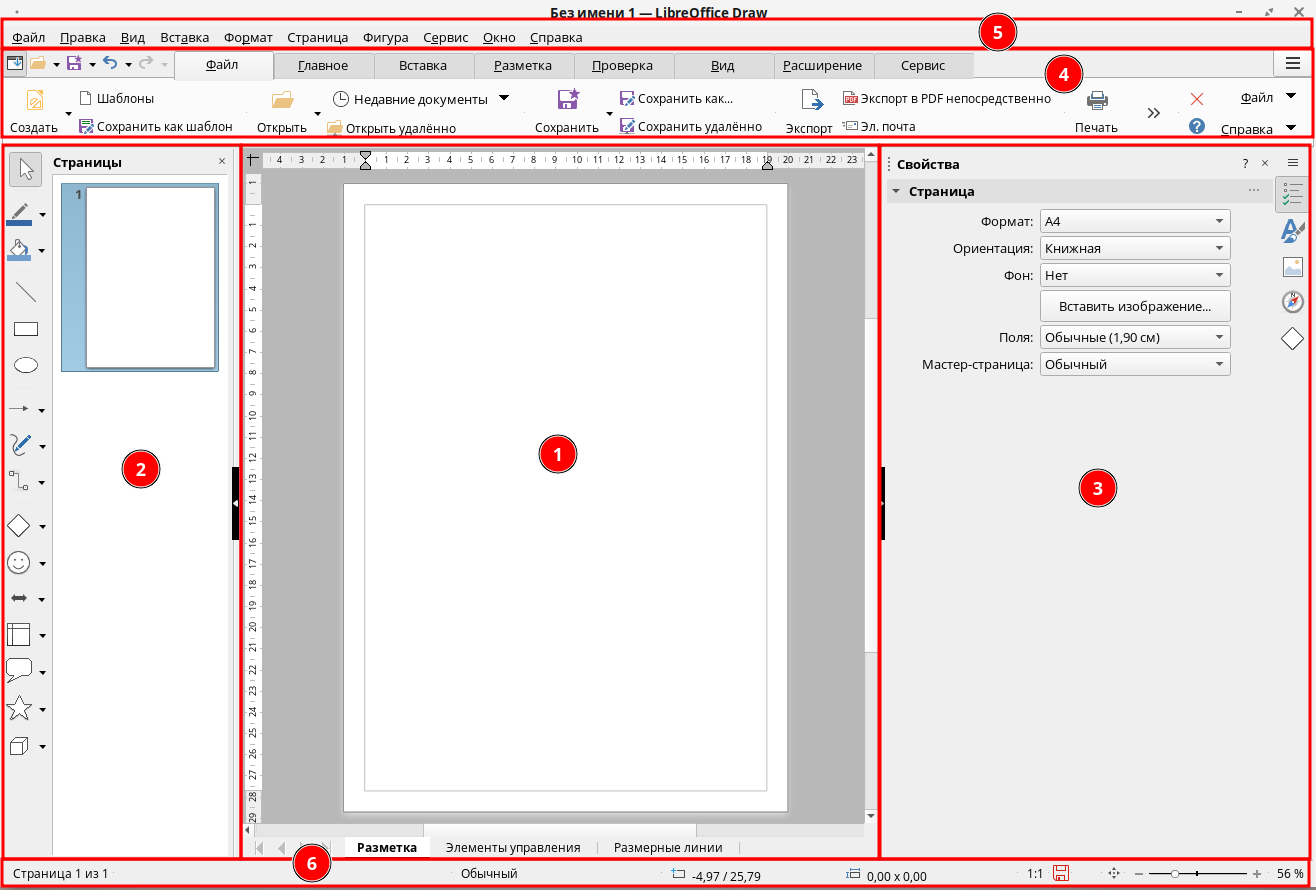Viewport: 1316px width, 890px height.
Task: Open the Фигура menu
Action: (x=385, y=37)
